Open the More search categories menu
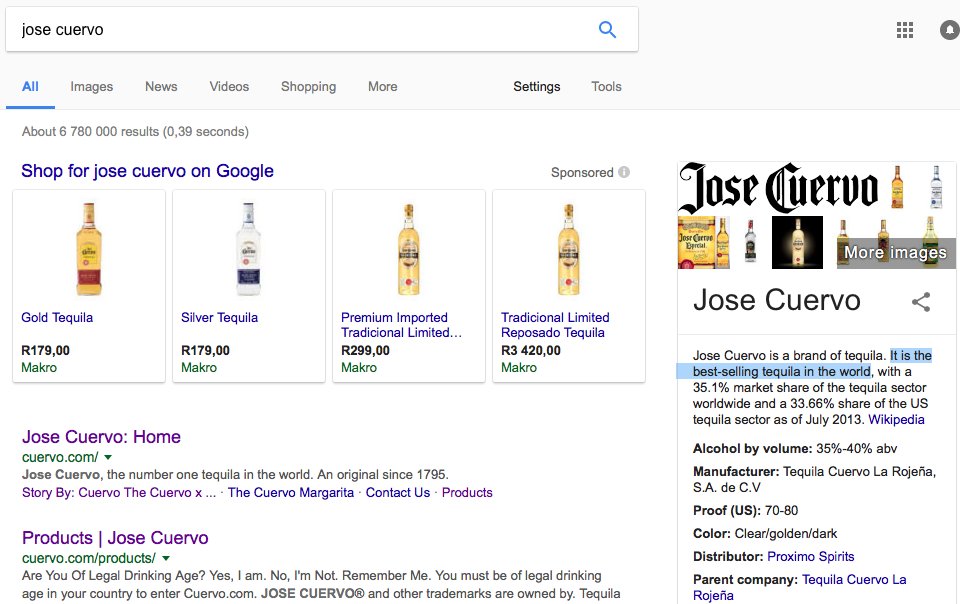This screenshot has height=604, width=960. (383, 87)
